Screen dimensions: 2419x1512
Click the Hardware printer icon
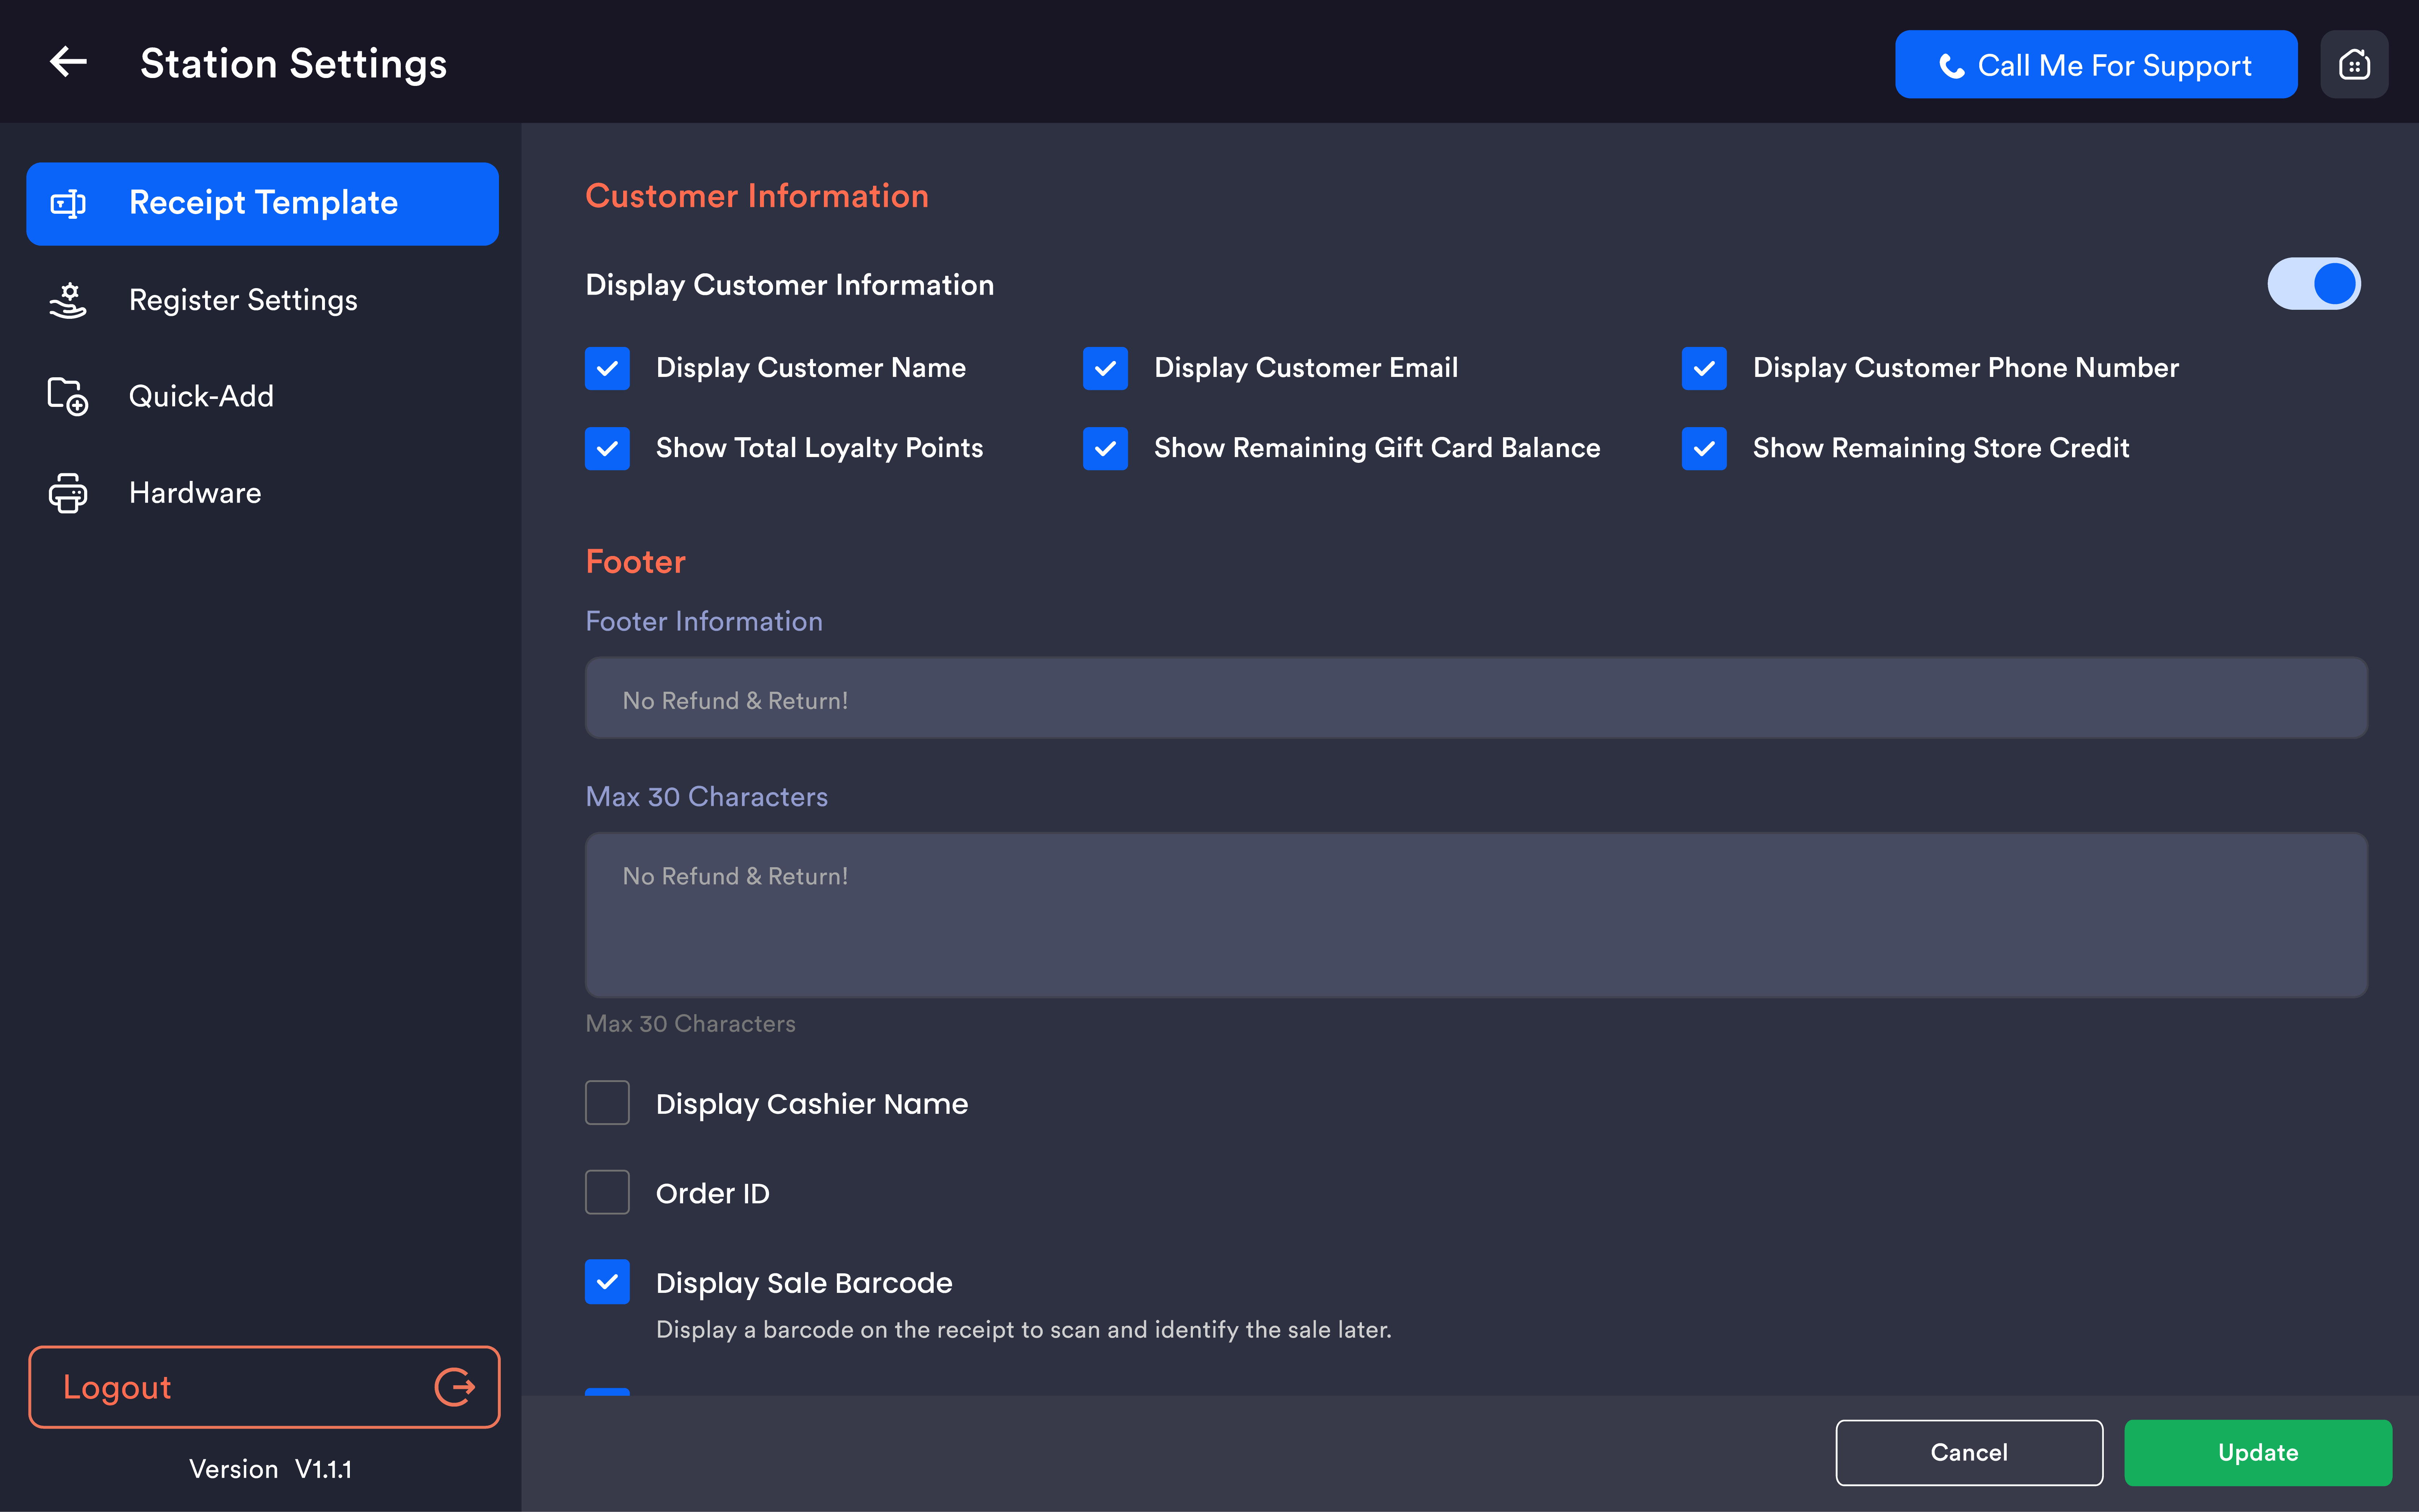coord(68,493)
